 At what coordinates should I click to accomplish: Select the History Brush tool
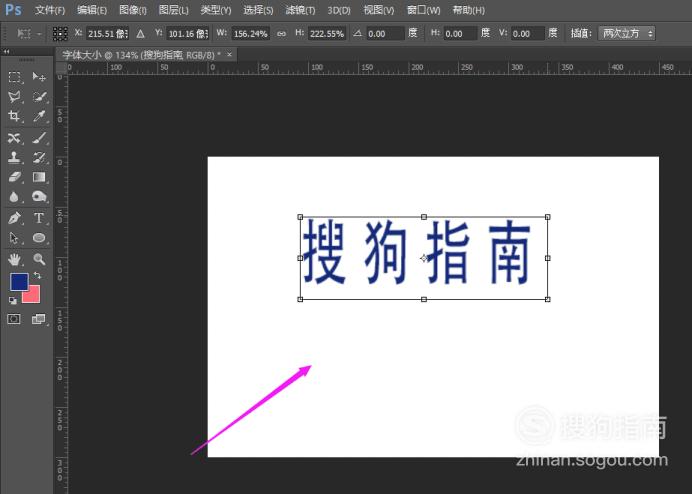(39, 158)
